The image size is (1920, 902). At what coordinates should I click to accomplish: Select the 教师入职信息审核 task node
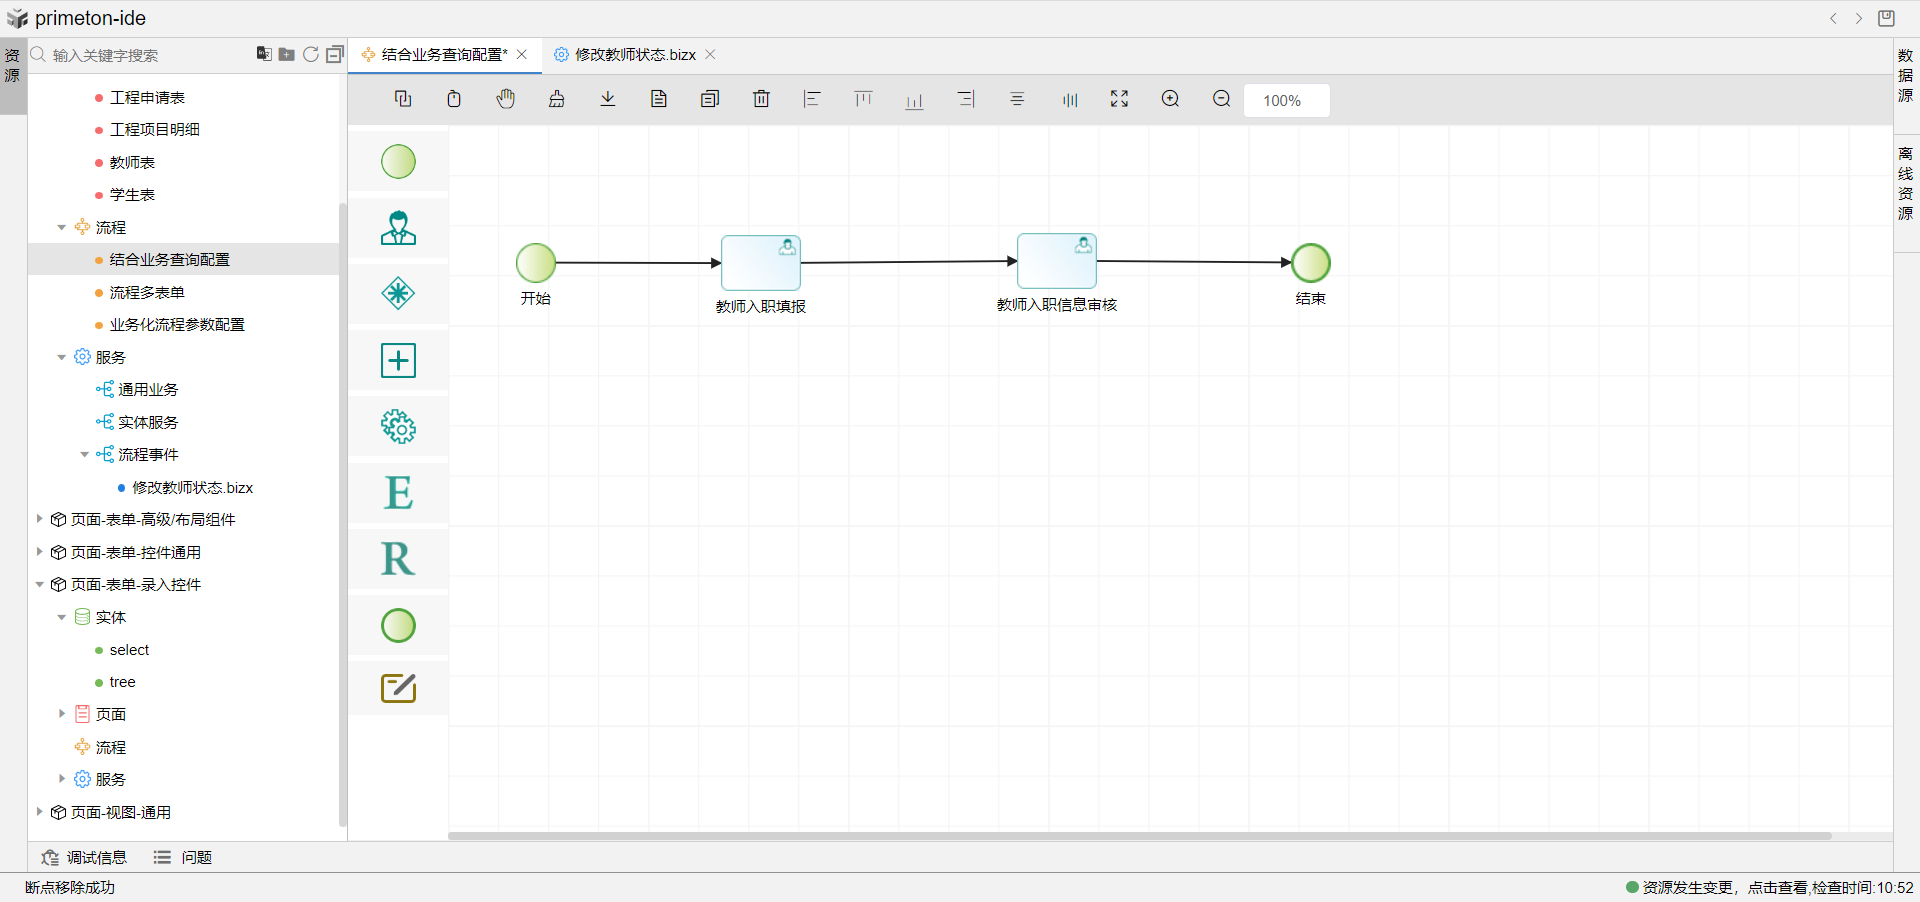click(x=1056, y=262)
